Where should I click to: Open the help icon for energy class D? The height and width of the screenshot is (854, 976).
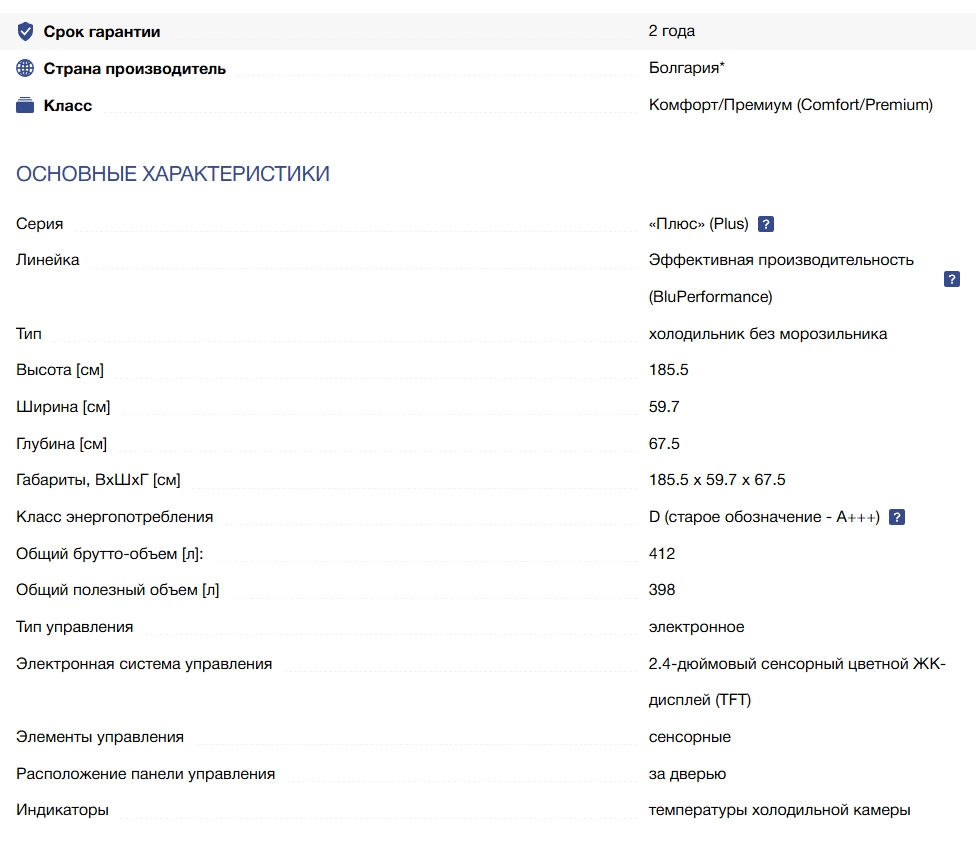pos(897,517)
